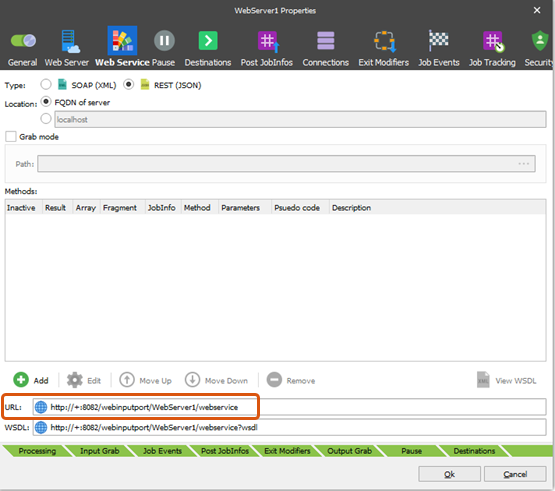This screenshot has height=491, width=555.
Task: Add a new method with green plus
Action: (x=21, y=380)
